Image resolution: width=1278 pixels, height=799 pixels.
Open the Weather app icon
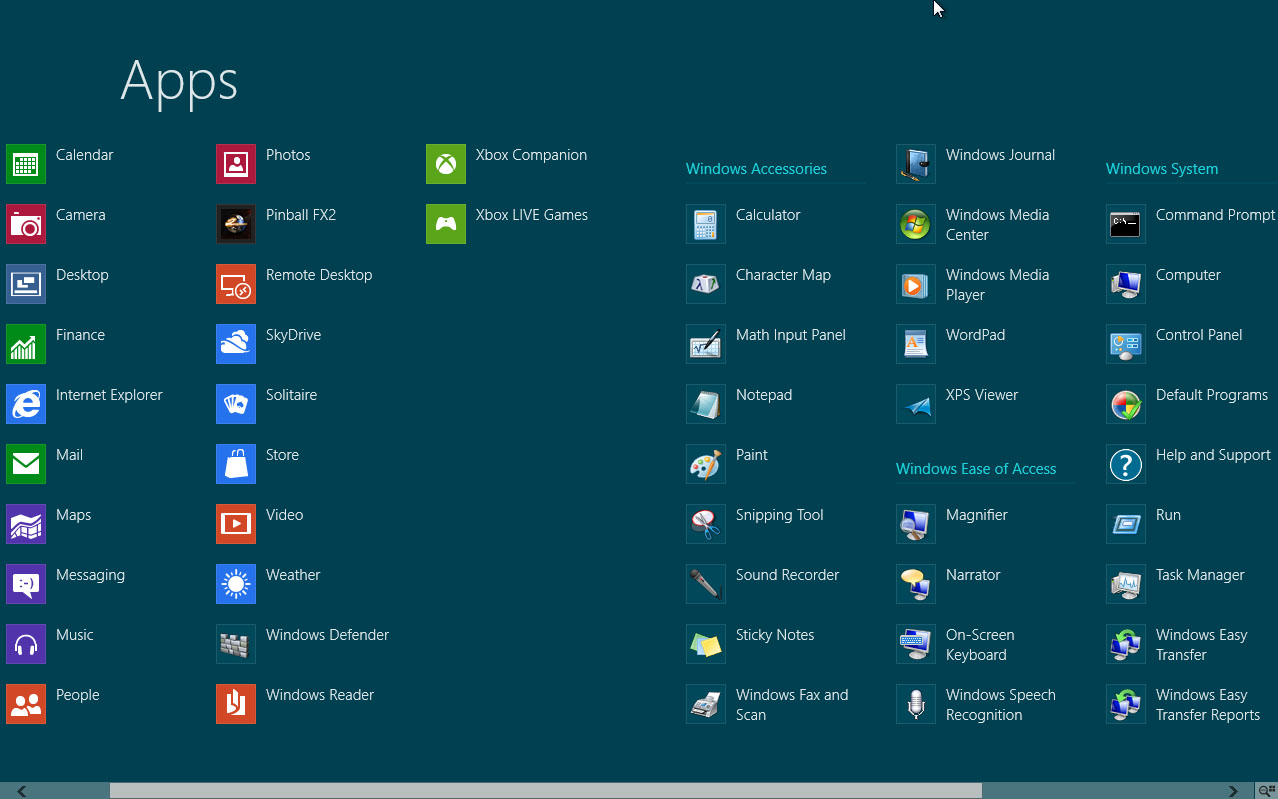click(x=236, y=584)
